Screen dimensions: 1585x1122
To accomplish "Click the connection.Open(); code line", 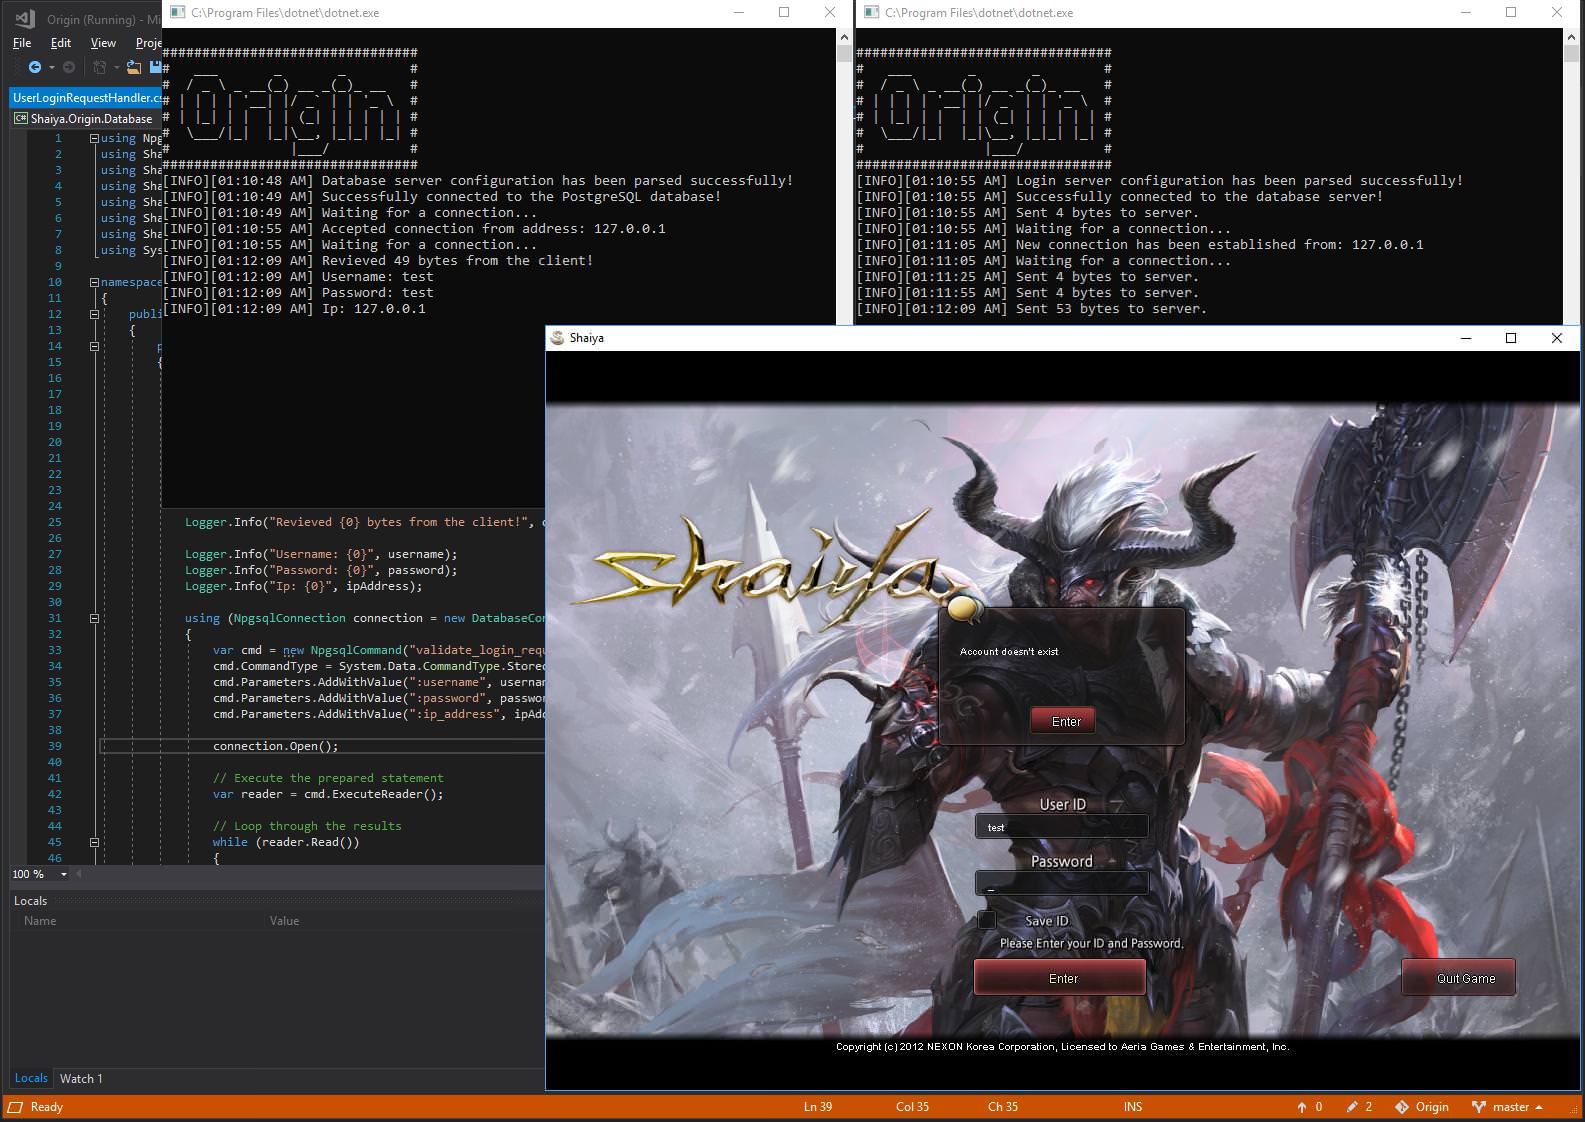I will [x=275, y=746].
